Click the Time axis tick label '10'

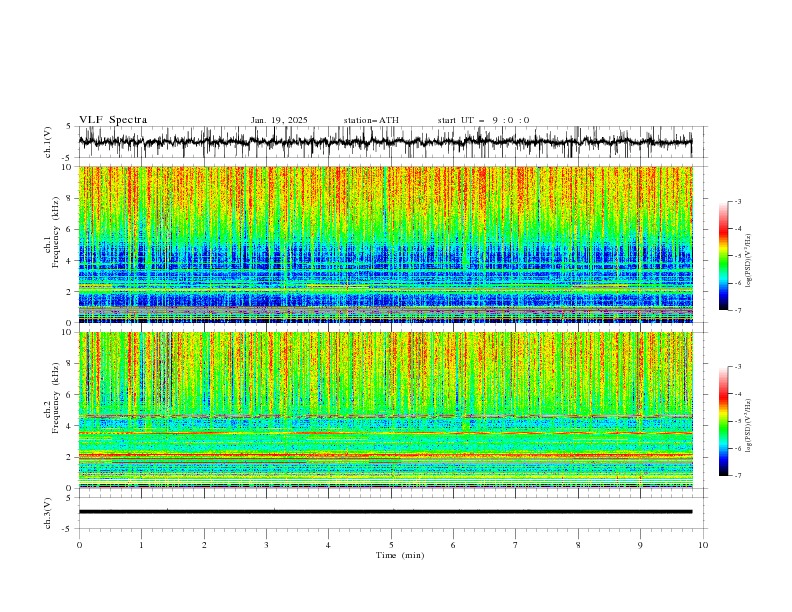703,545
